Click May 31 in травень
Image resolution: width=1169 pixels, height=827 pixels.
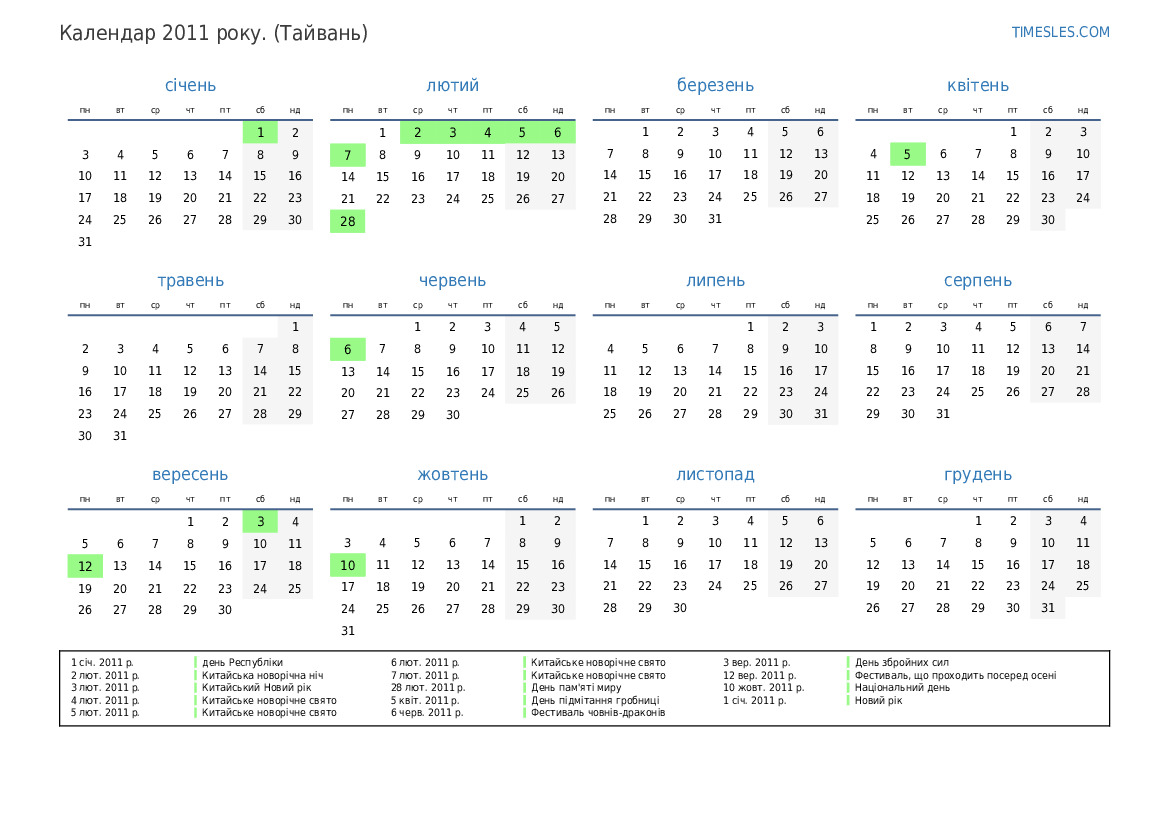click(120, 435)
